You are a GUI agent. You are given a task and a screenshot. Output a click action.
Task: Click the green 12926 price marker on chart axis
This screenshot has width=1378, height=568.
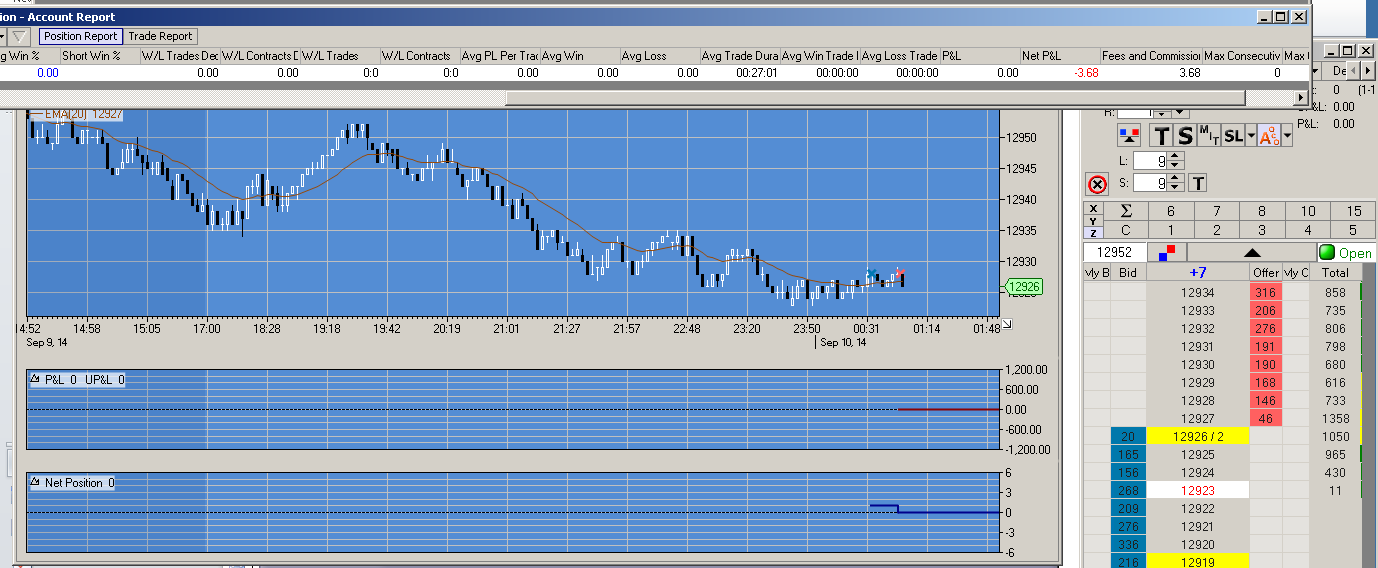1023,287
